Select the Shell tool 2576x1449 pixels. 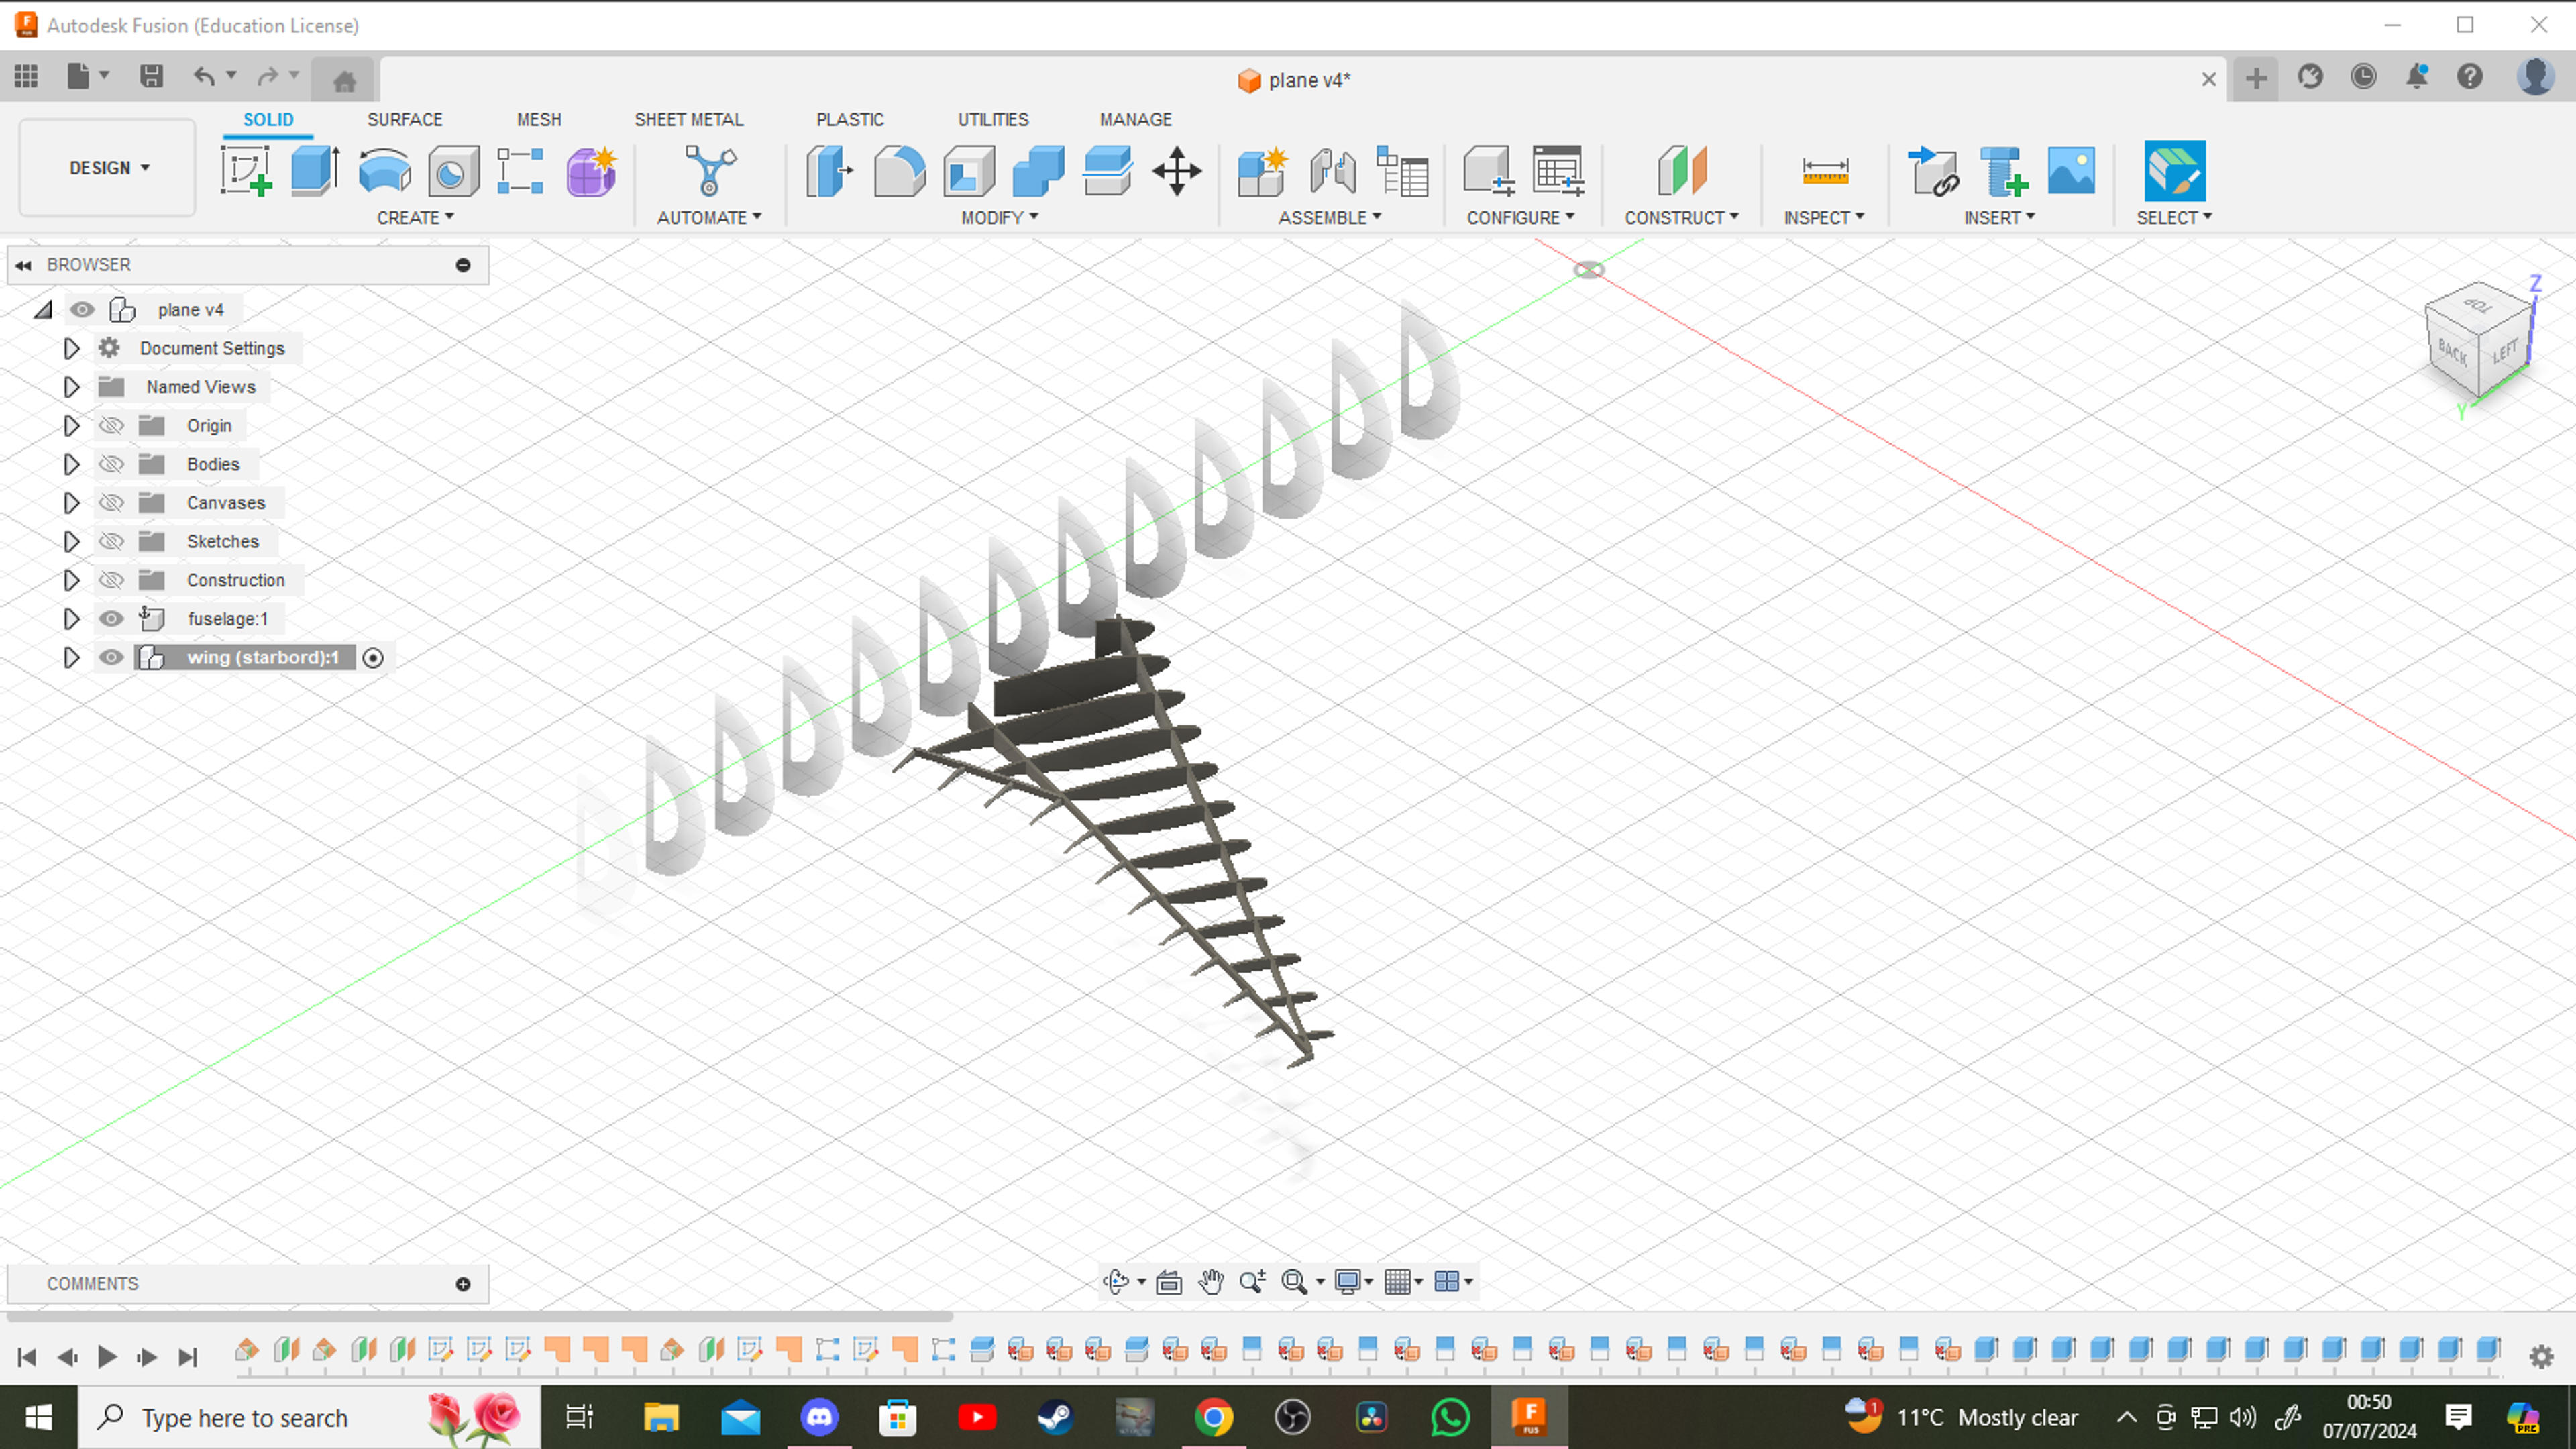click(968, 171)
